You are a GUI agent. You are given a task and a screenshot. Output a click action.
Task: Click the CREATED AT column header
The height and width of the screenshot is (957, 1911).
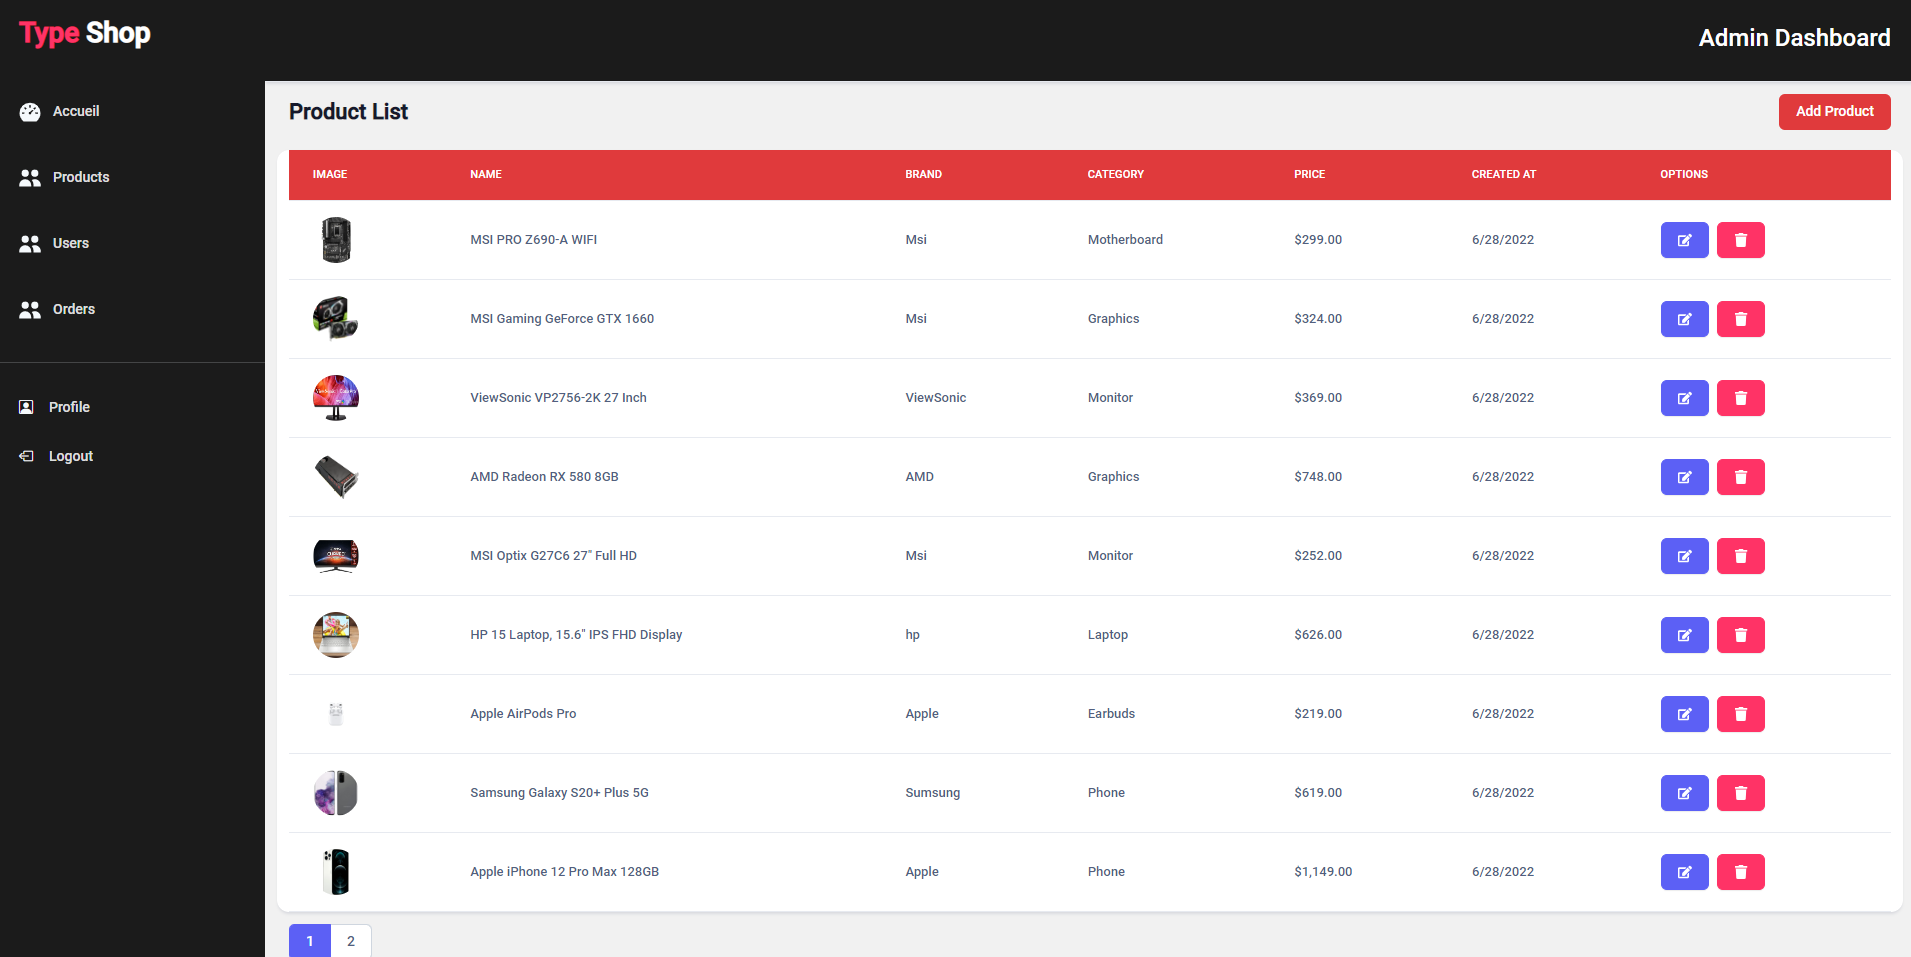coord(1503,174)
